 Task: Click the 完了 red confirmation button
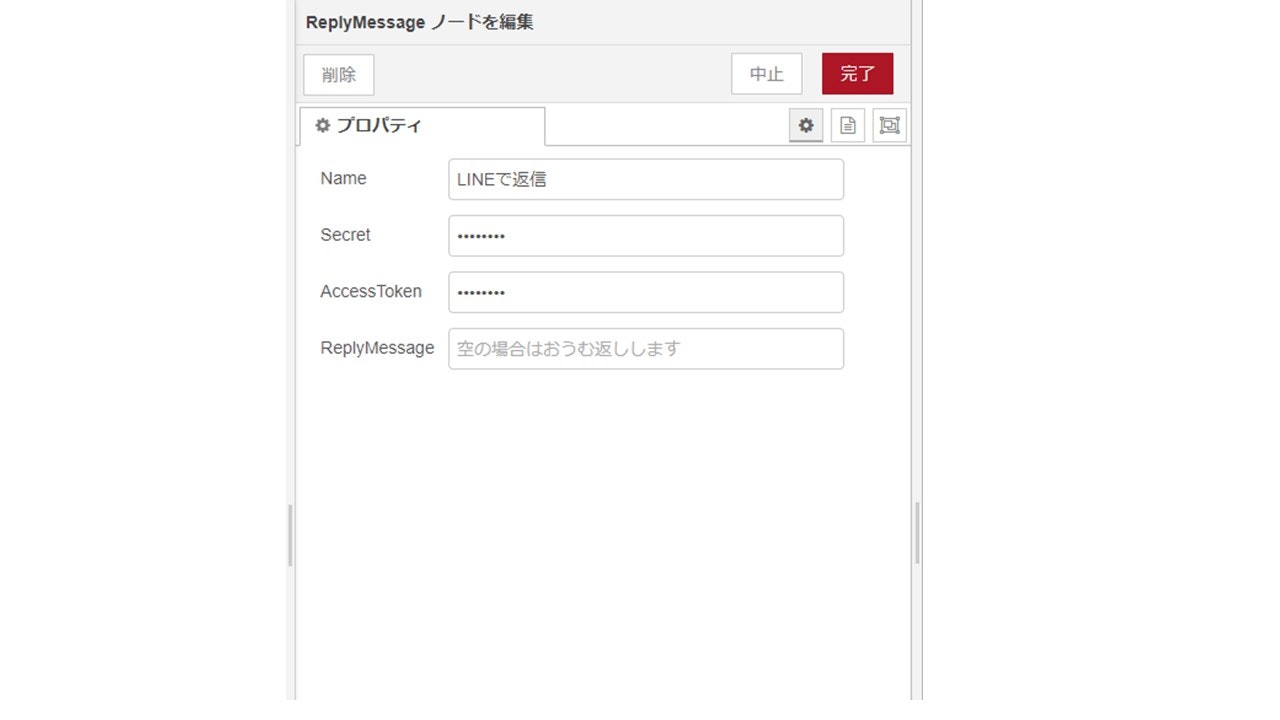[857, 72]
